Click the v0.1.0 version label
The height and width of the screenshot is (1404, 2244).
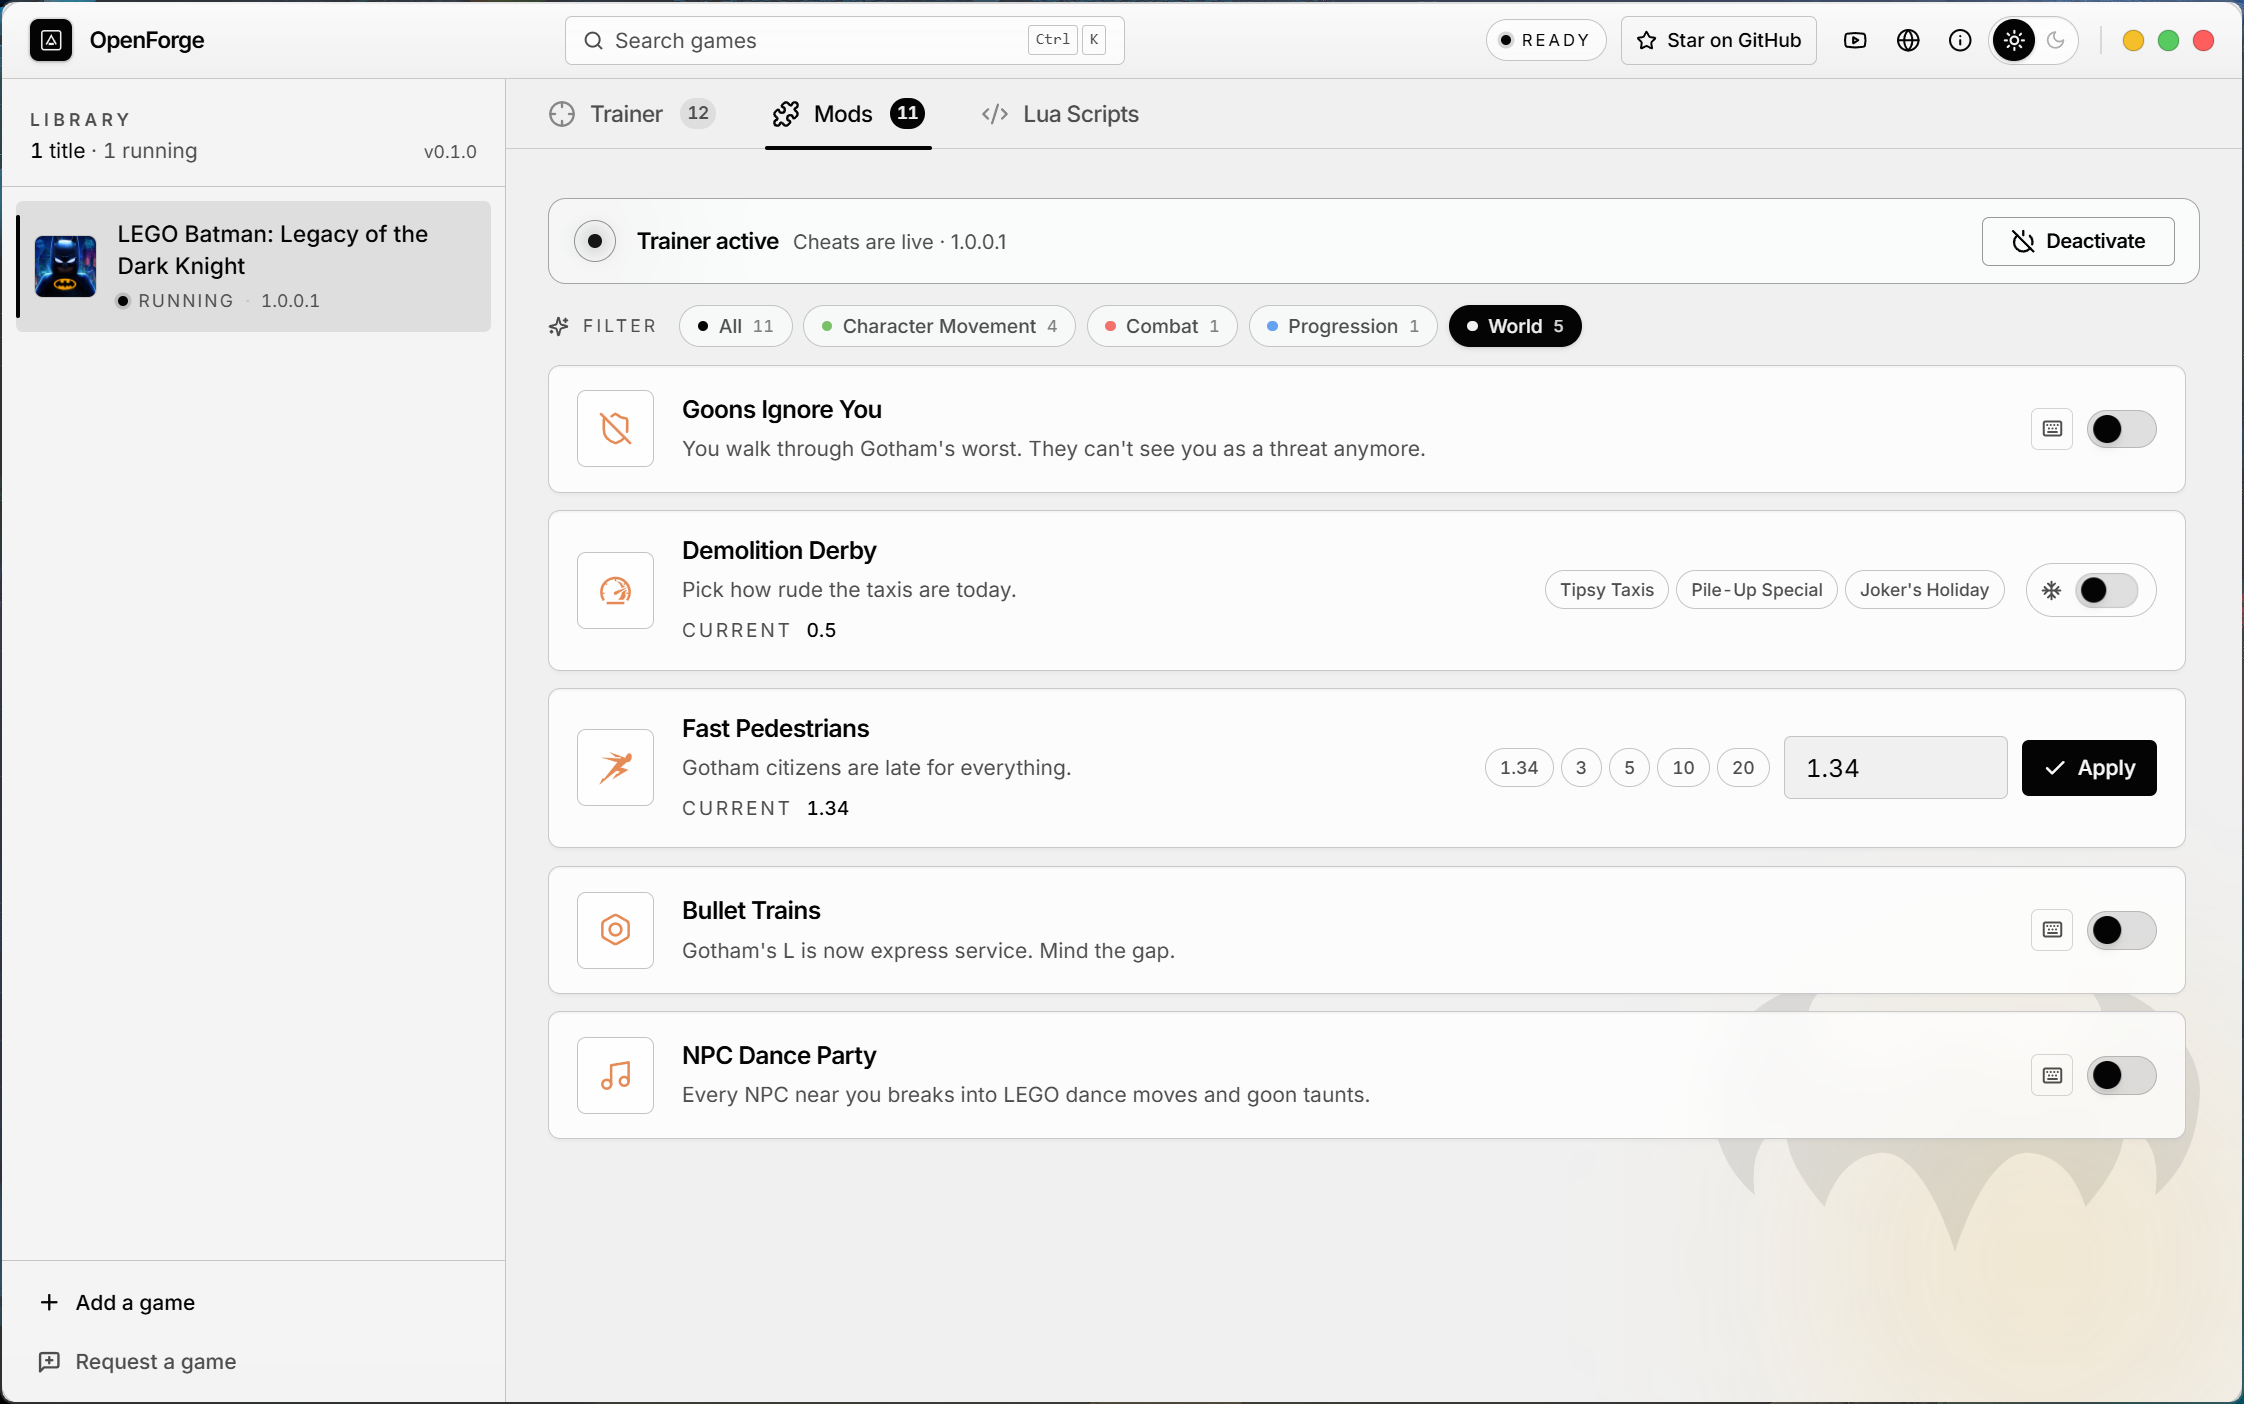click(450, 151)
